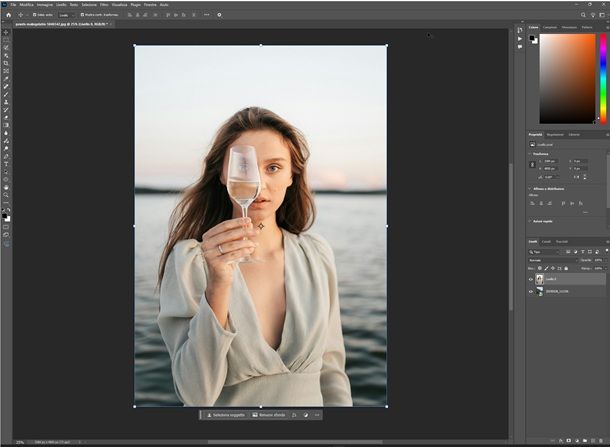Open the Immagine menu
The image size is (610, 447).
[45, 5]
